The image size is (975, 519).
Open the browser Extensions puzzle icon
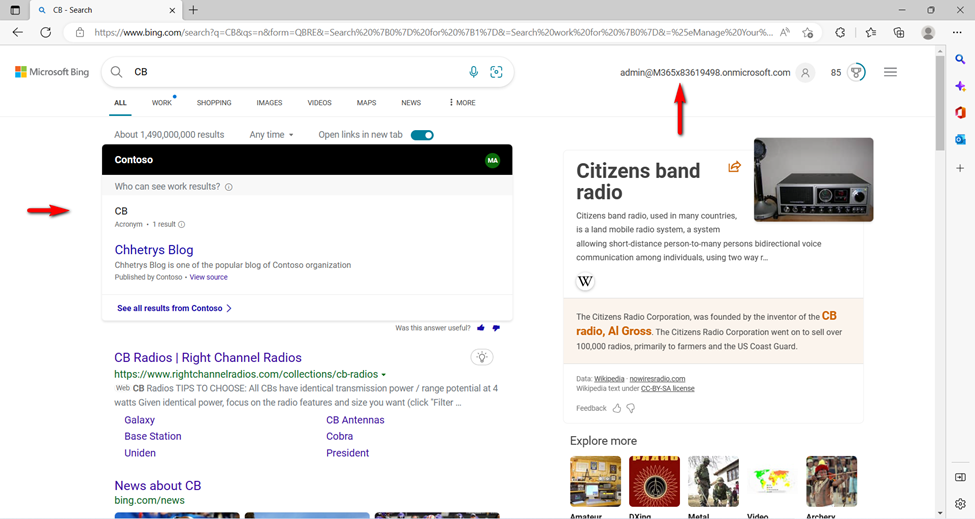pos(840,32)
